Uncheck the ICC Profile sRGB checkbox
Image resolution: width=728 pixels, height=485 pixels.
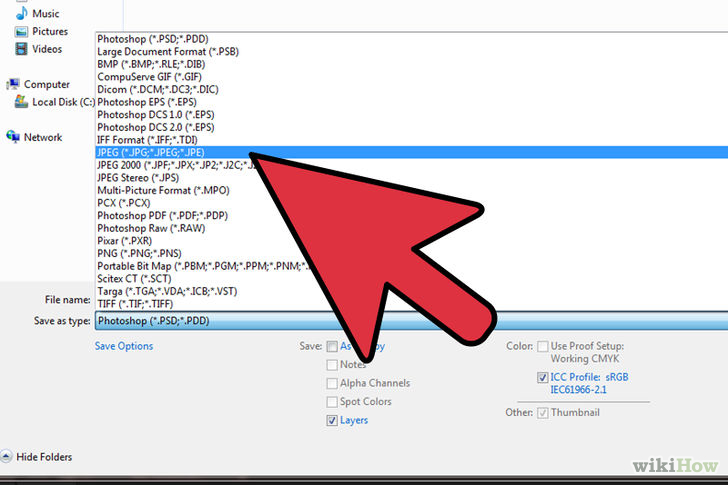pyautogui.click(x=542, y=377)
